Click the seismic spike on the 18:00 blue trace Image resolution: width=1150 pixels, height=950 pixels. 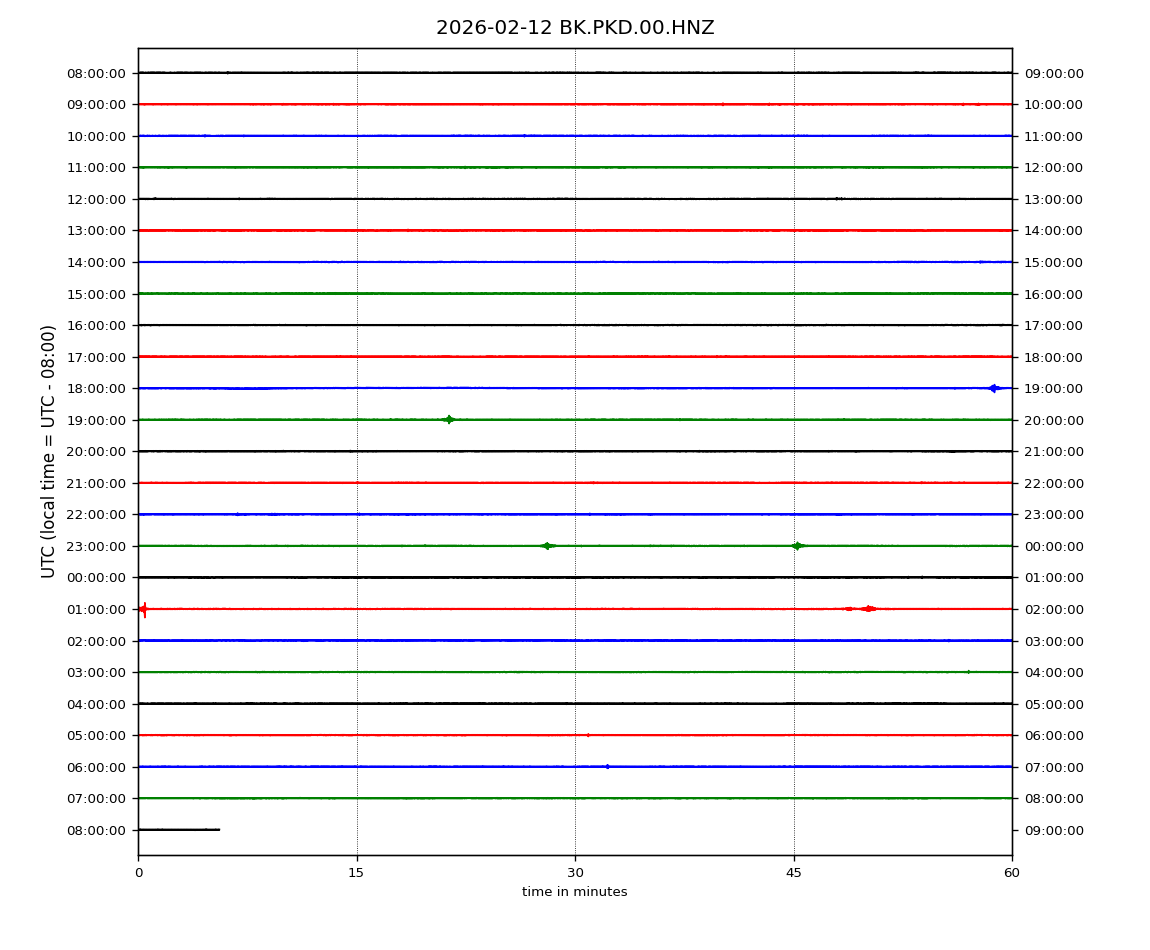[993, 388]
